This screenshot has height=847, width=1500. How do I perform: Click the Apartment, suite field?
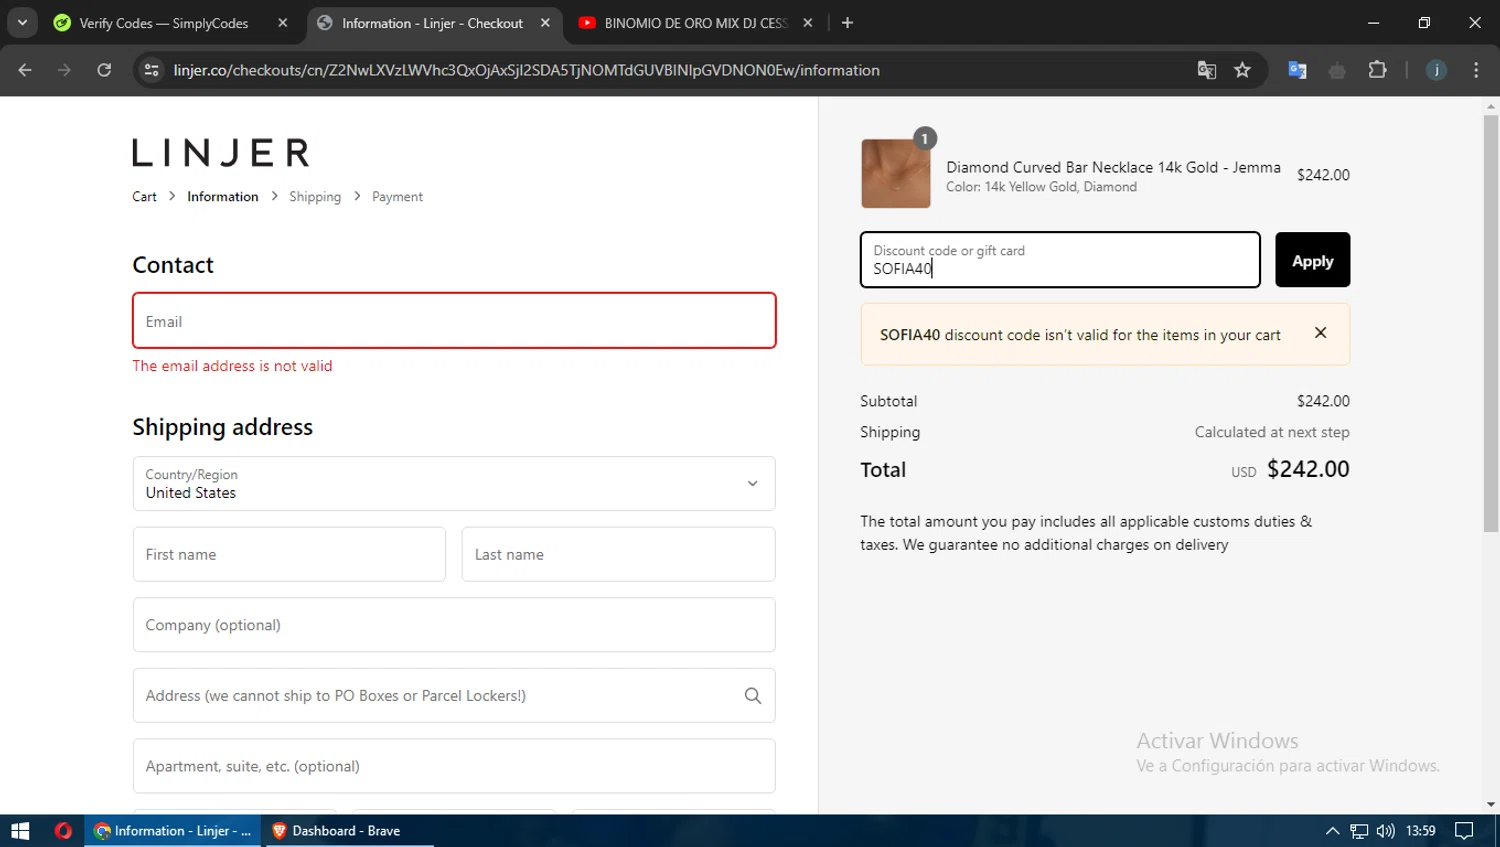pos(454,766)
